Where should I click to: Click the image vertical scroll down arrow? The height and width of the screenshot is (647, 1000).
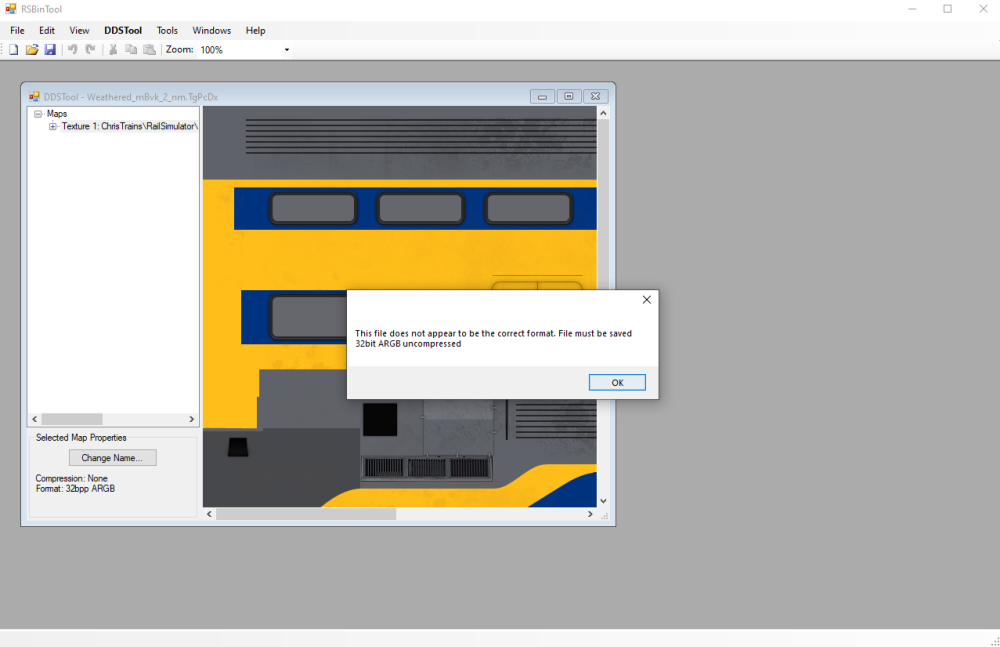603,502
